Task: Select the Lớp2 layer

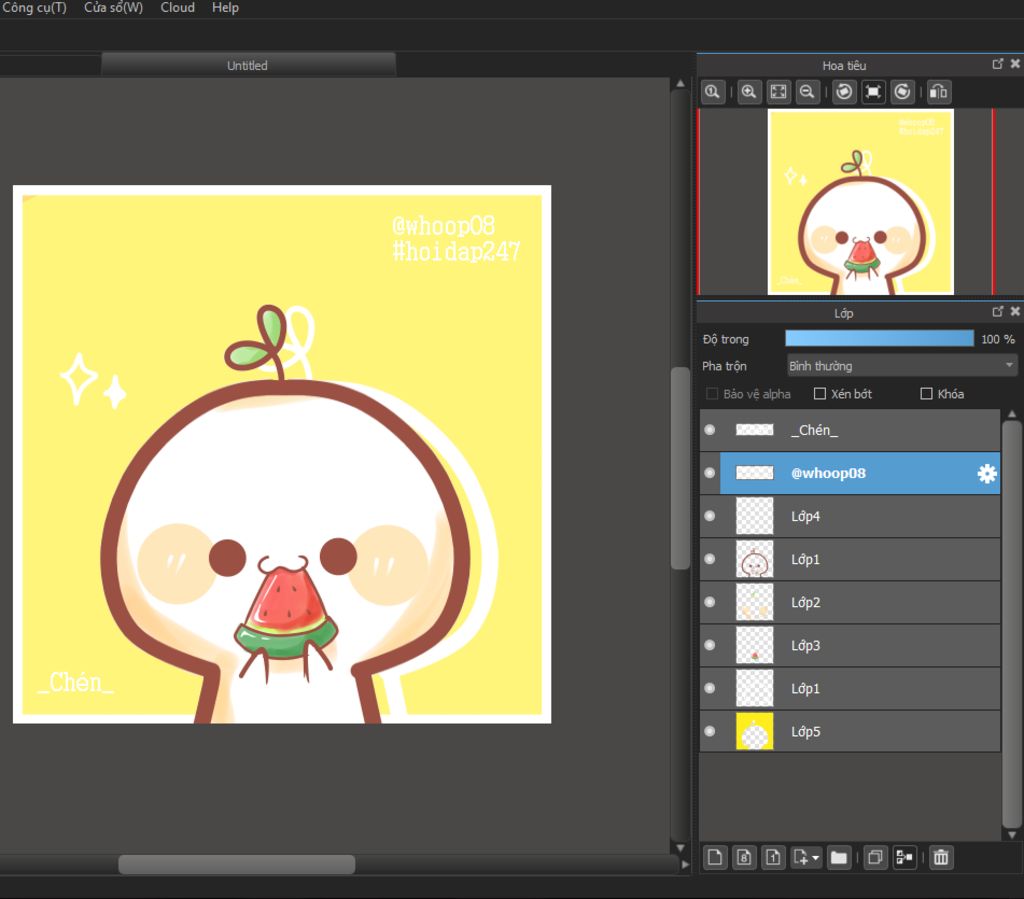Action: (850, 602)
